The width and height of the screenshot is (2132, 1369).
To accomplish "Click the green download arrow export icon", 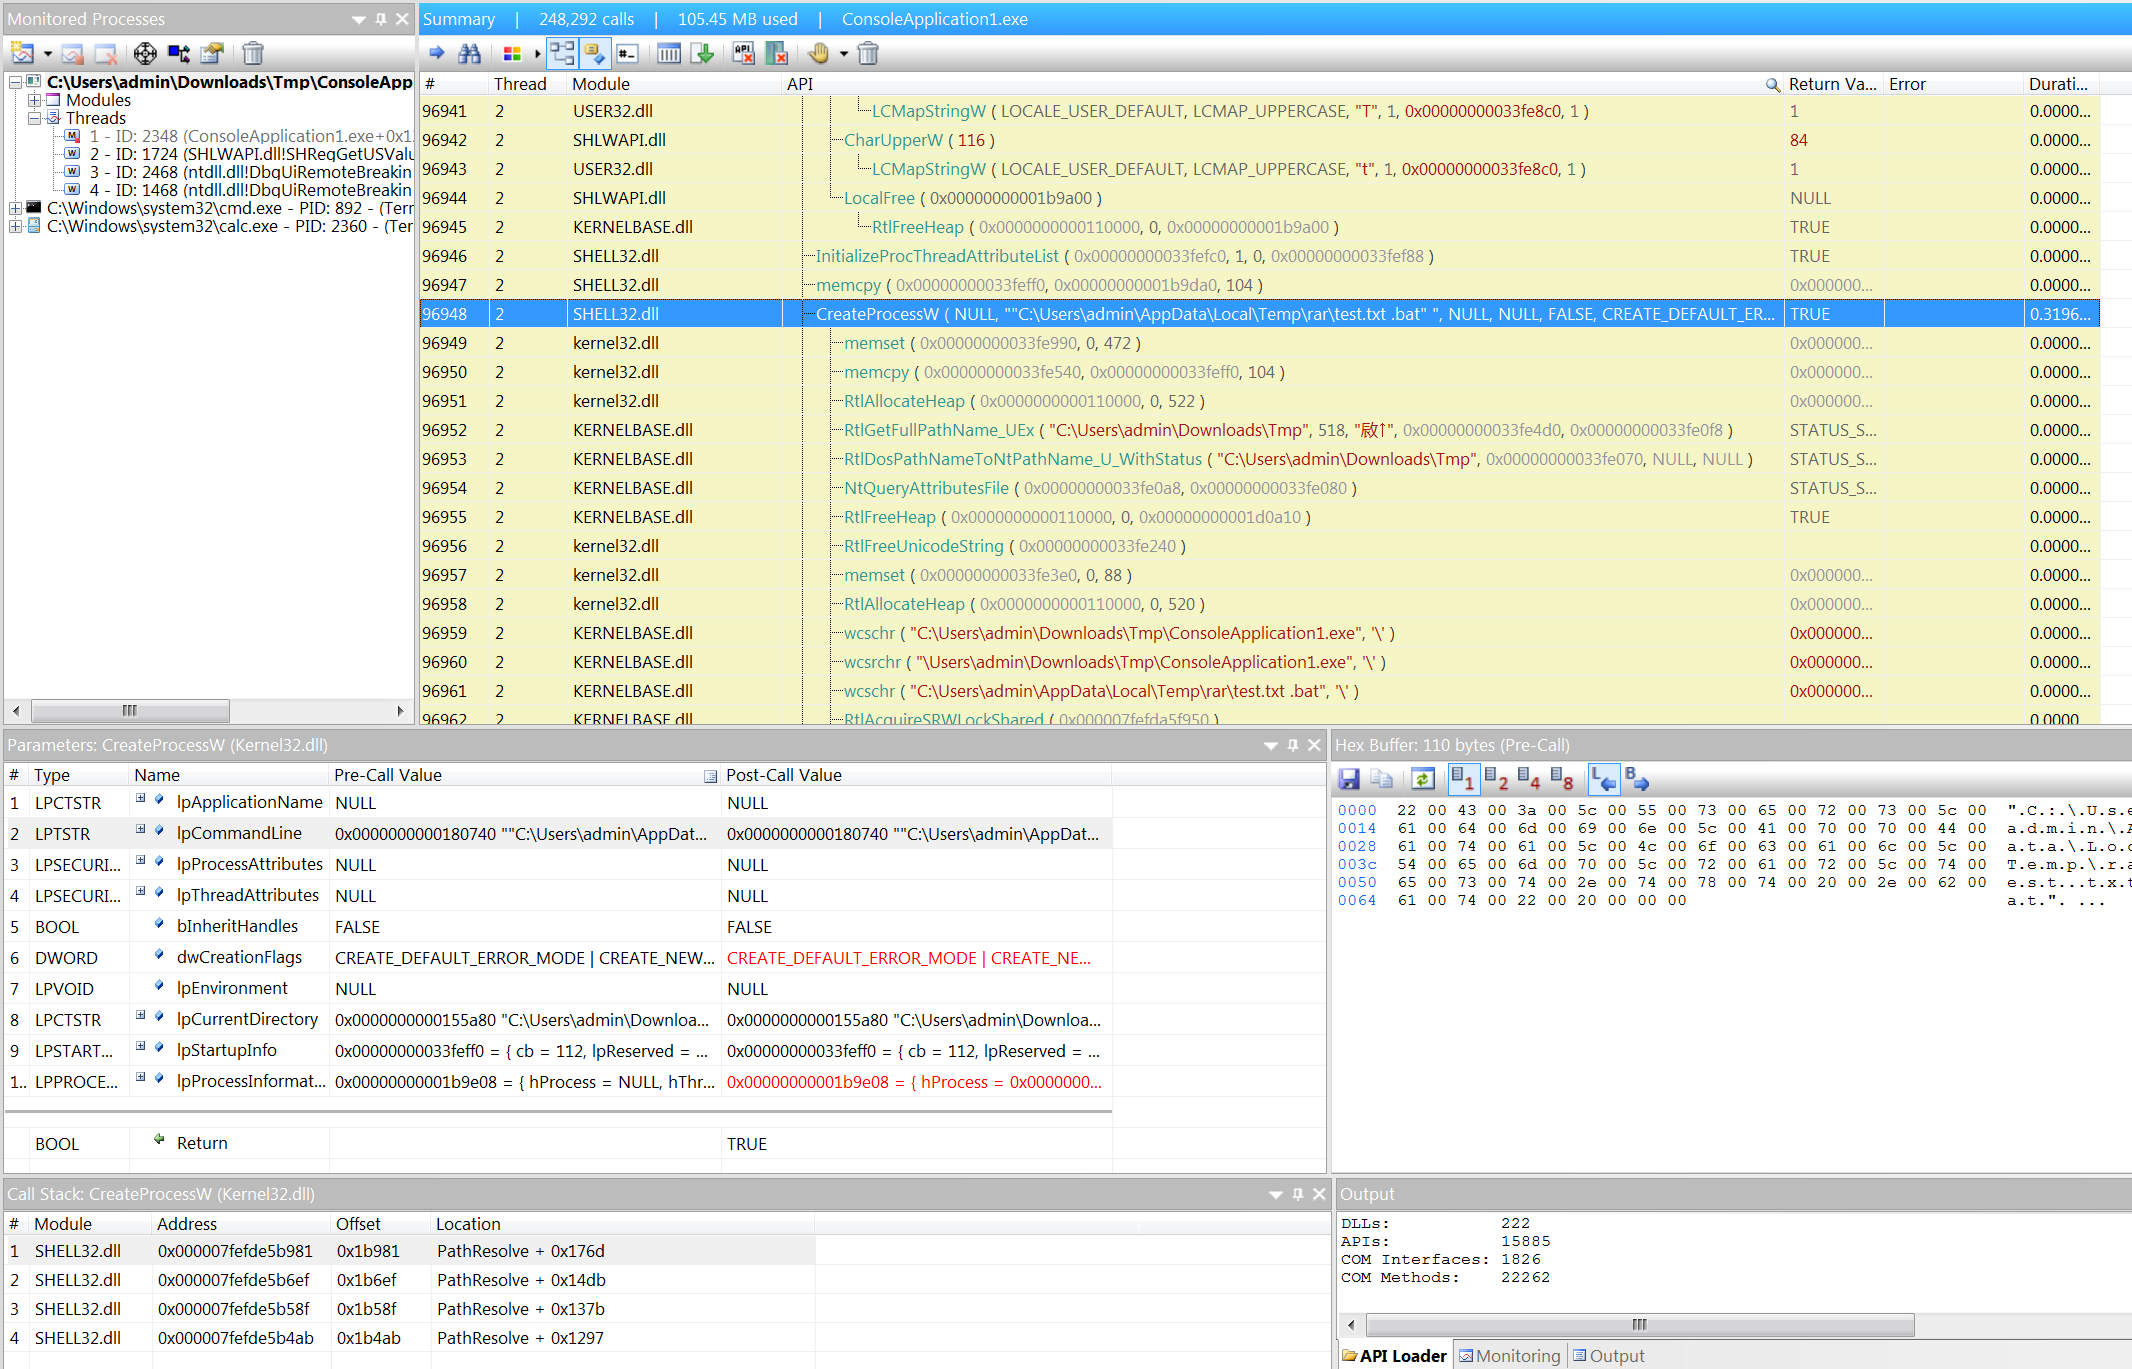I will click(x=703, y=54).
